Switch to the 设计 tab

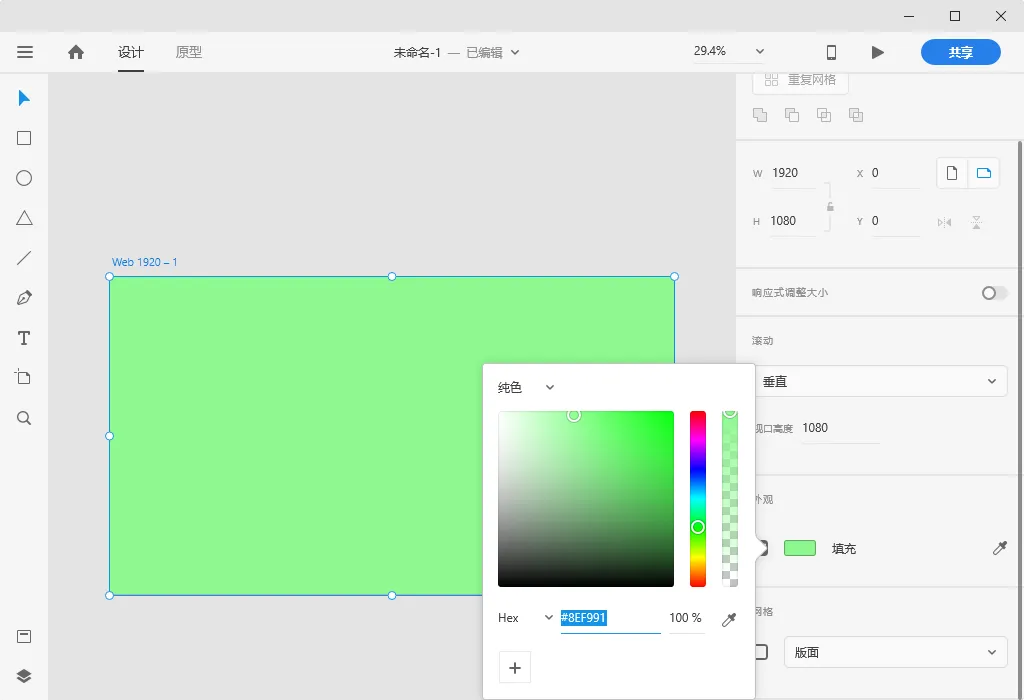(x=131, y=52)
